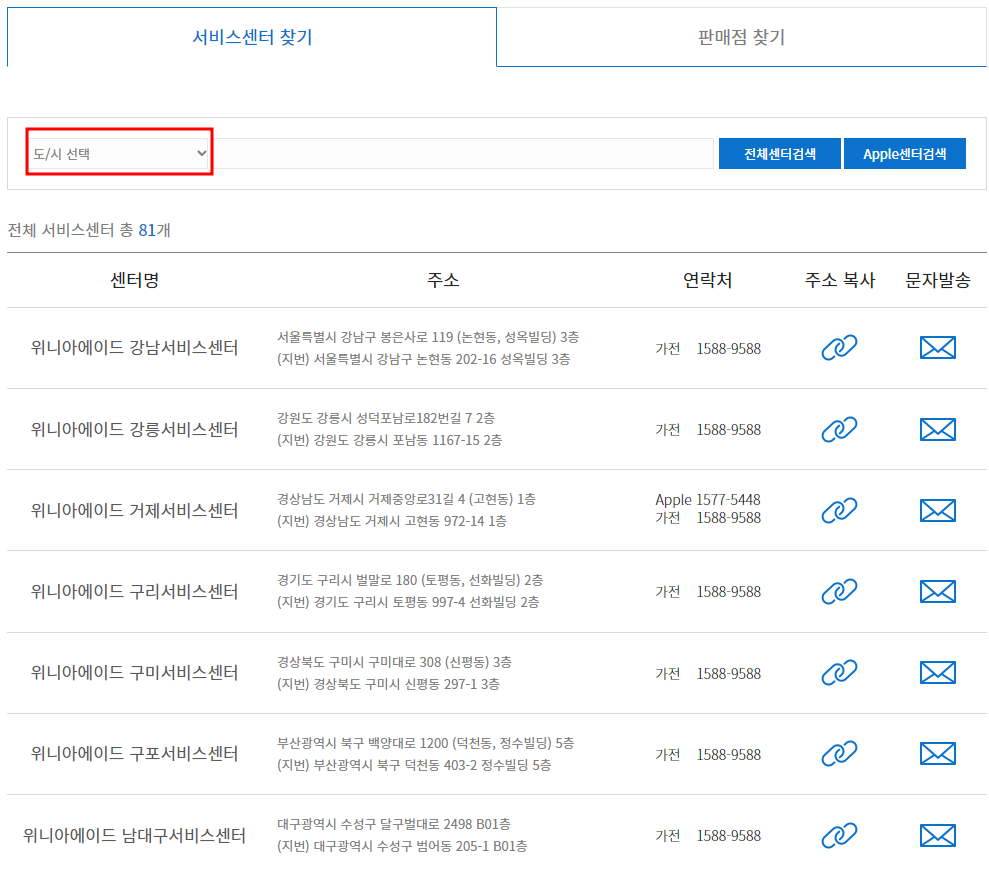The image size is (989, 874).
Task: Click (지번) 강남구 논현동 202-16 address
Action: 423,359
